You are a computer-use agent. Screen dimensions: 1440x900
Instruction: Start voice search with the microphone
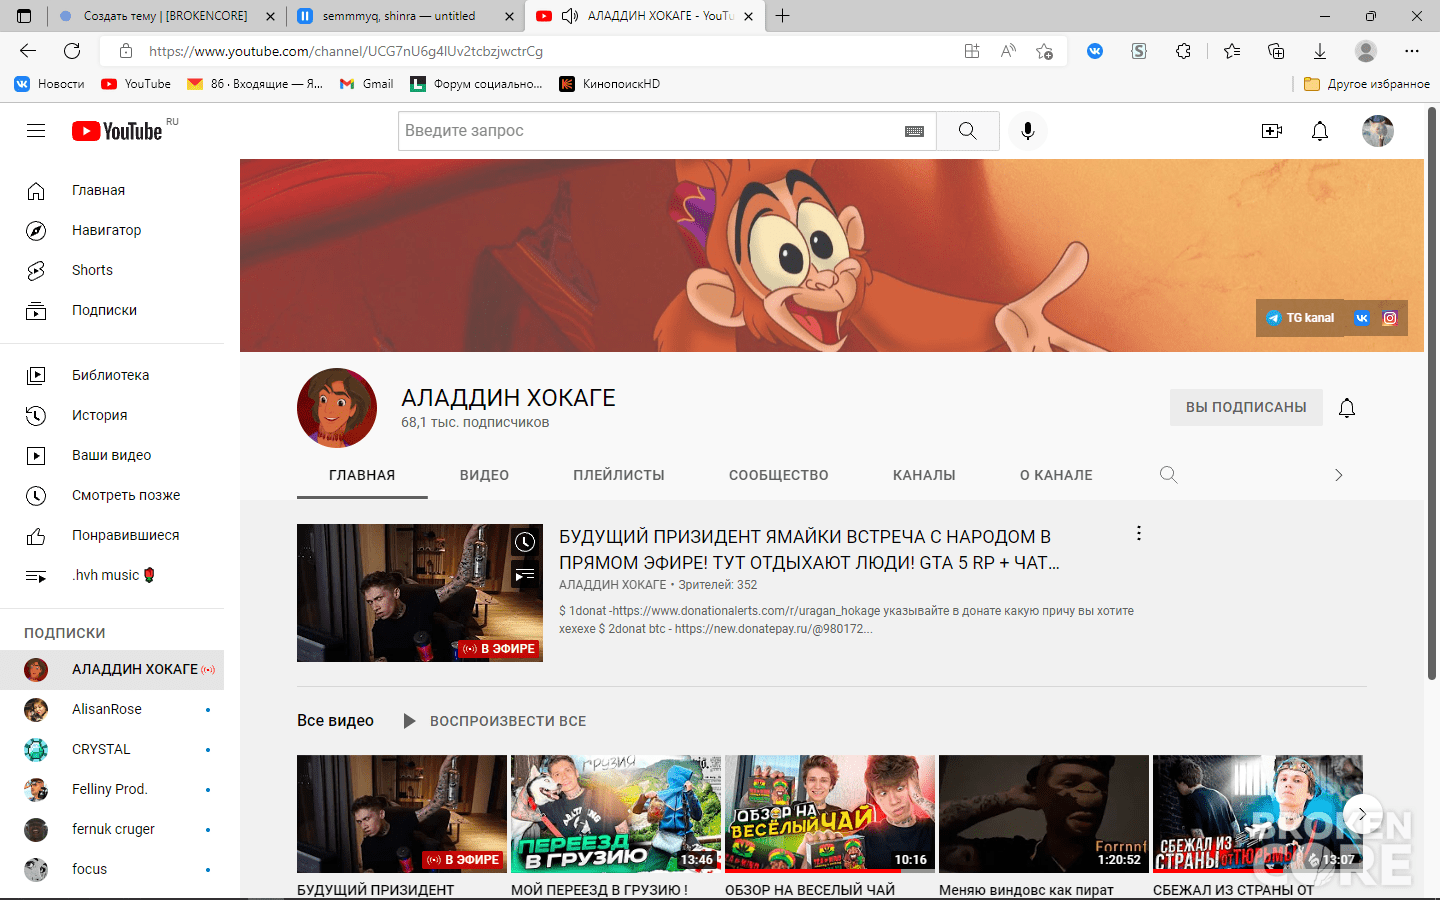tap(1027, 131)
